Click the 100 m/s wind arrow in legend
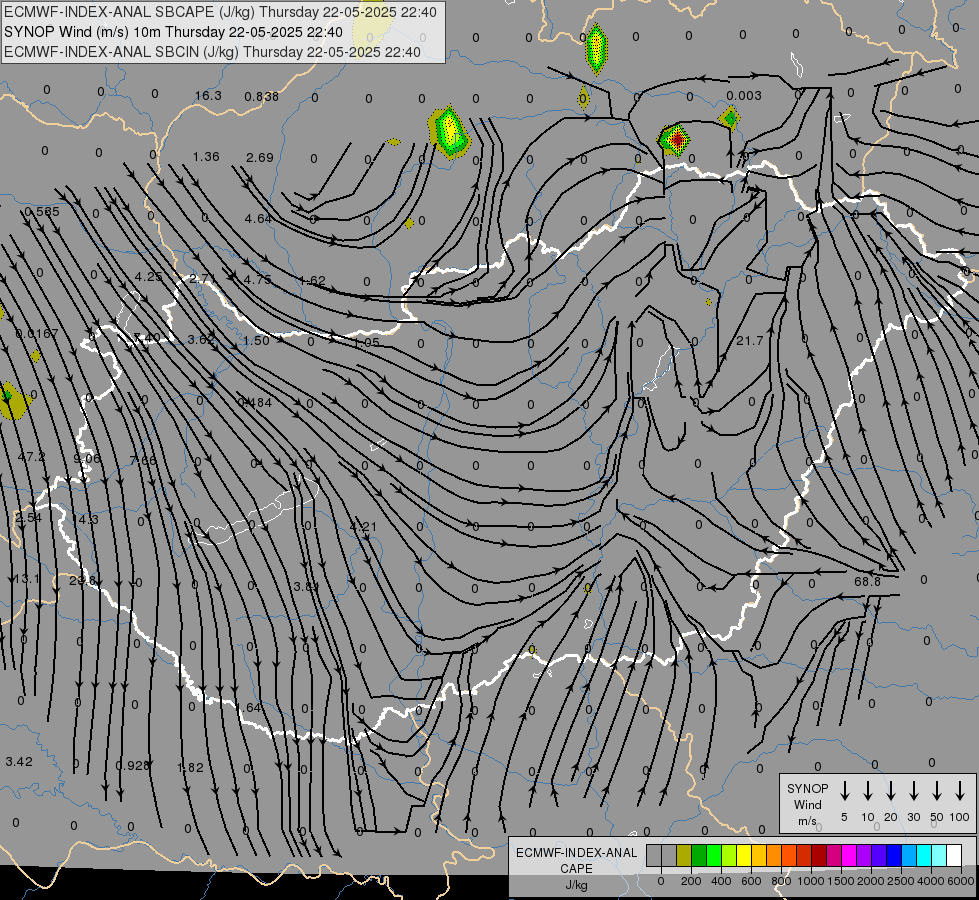Viewport: 979px width, 900px height. click(960, 791)
